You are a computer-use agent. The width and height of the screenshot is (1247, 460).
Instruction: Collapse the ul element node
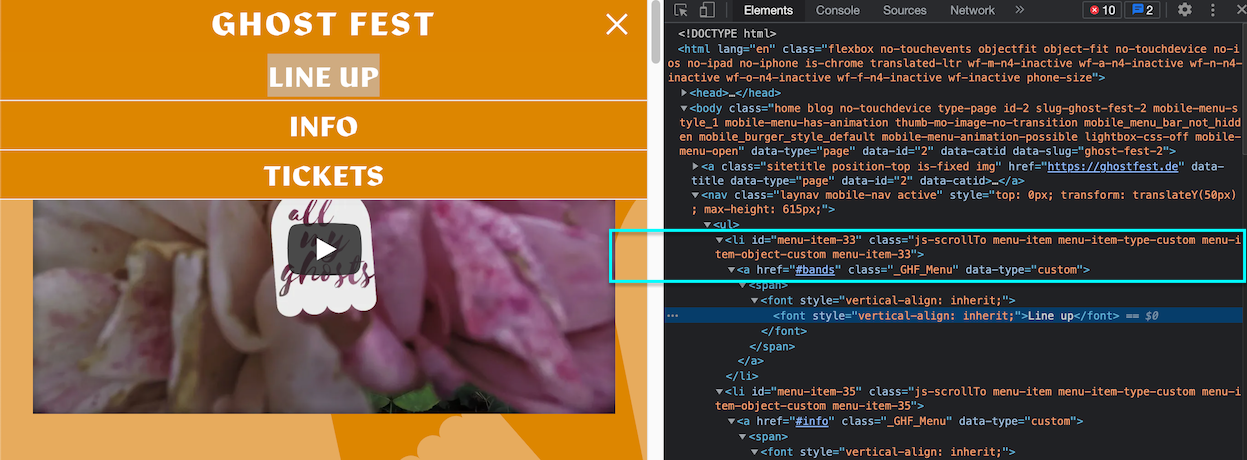pyautogui.click(x=708, y=225)
